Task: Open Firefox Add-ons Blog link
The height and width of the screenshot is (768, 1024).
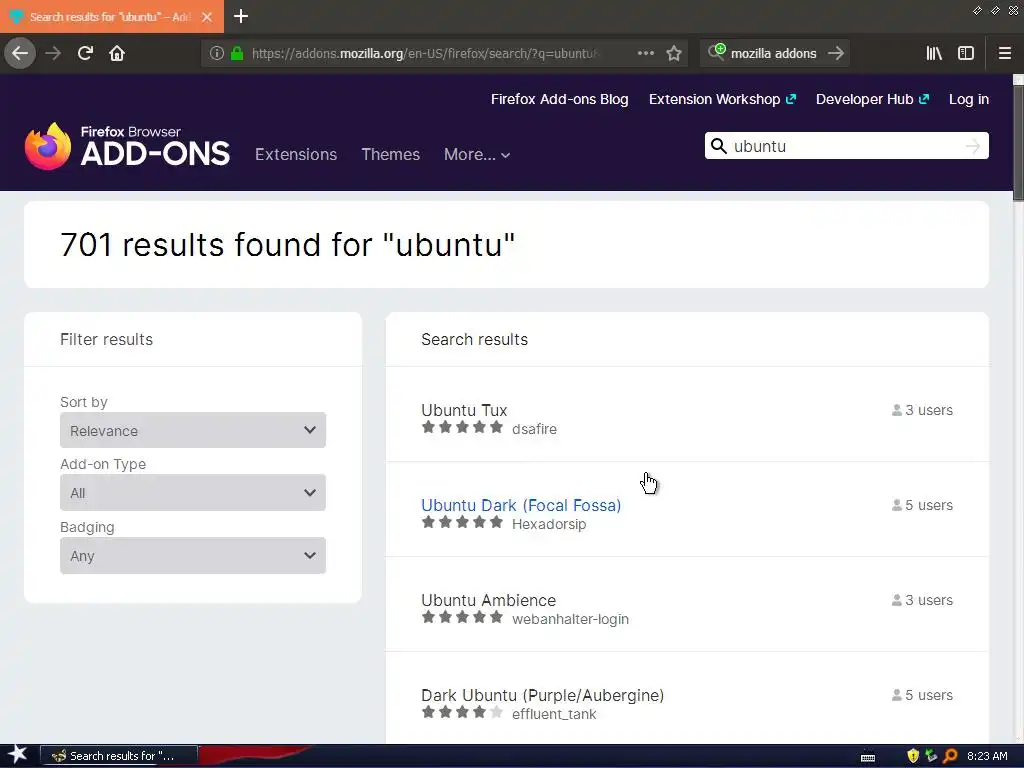Action: (x=560, y=99)
